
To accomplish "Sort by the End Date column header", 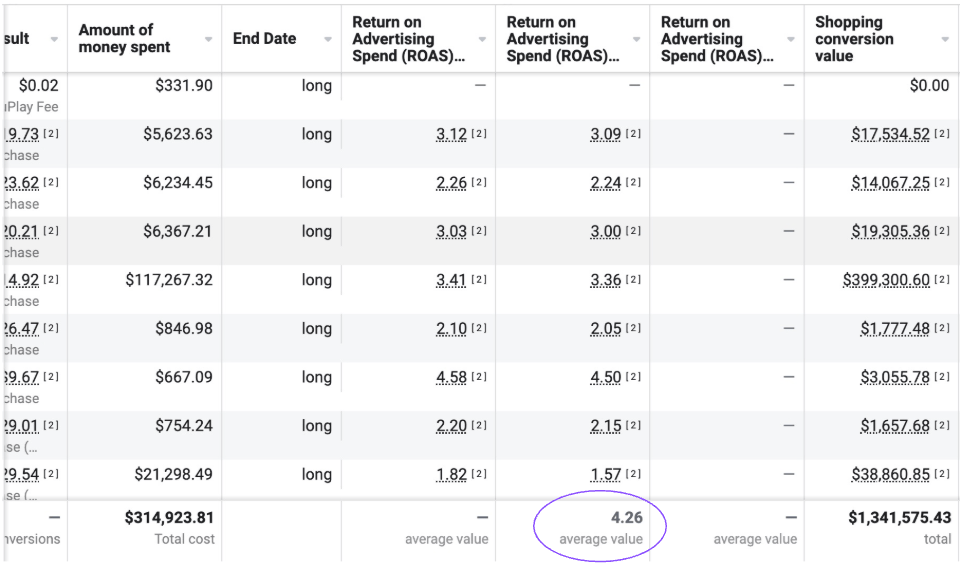I will point(265,39).
